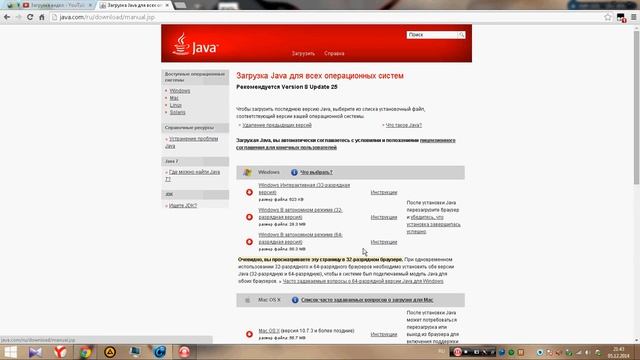Screen dimensions: 640x360
Task: Open the browser home page icon
Action: (42, 17)
